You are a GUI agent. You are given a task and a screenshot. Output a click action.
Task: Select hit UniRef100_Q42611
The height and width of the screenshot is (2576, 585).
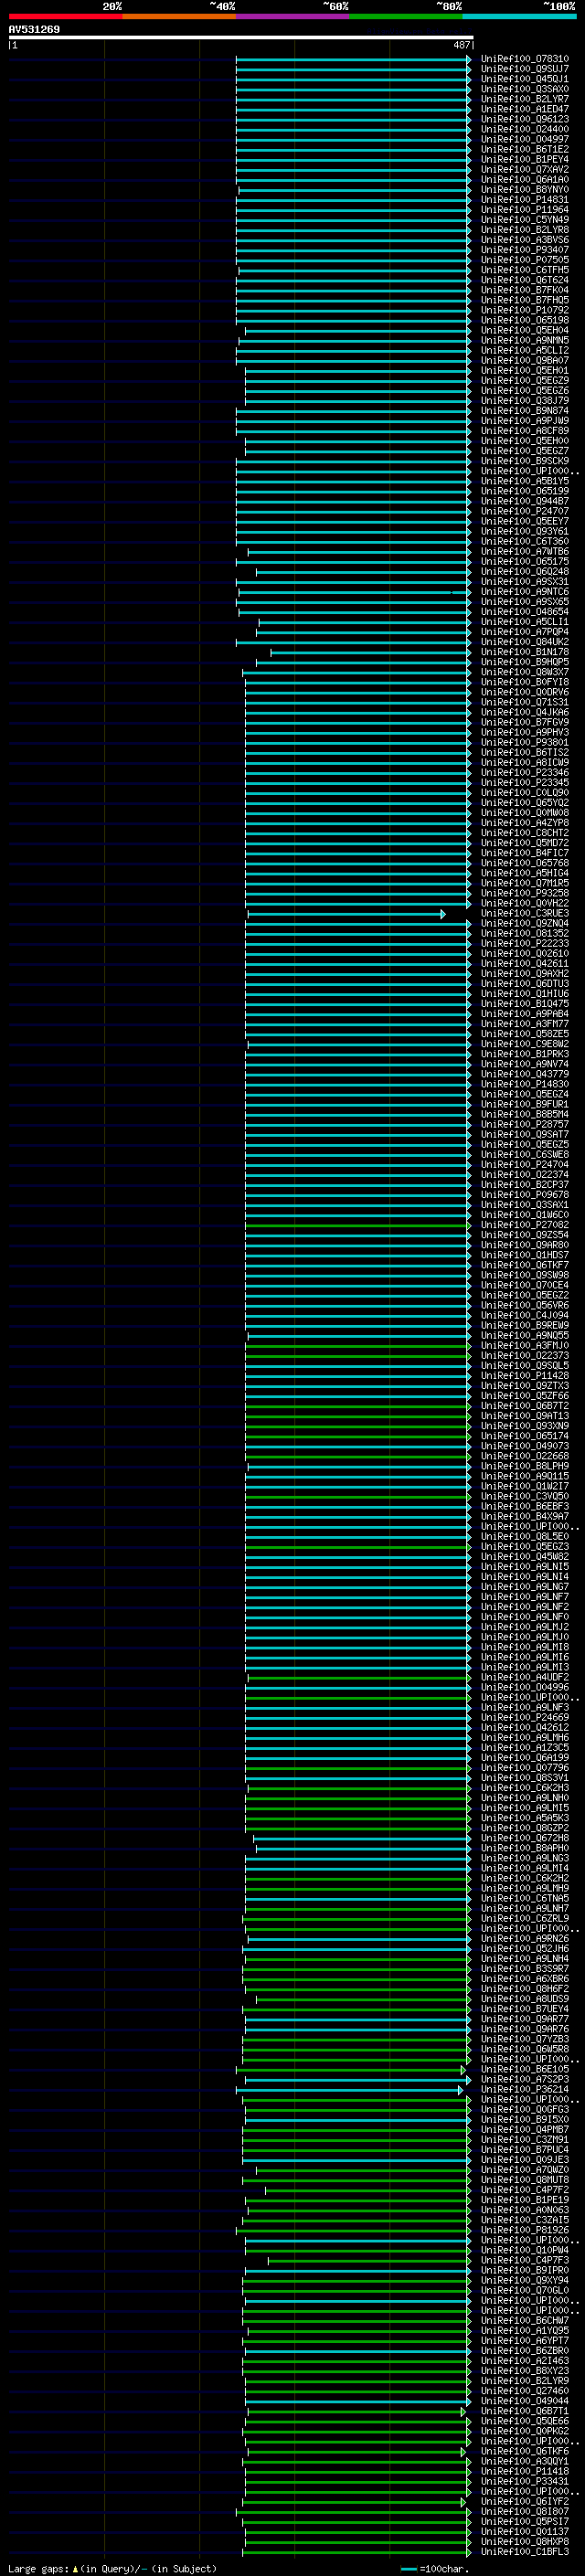coord(525,963)
